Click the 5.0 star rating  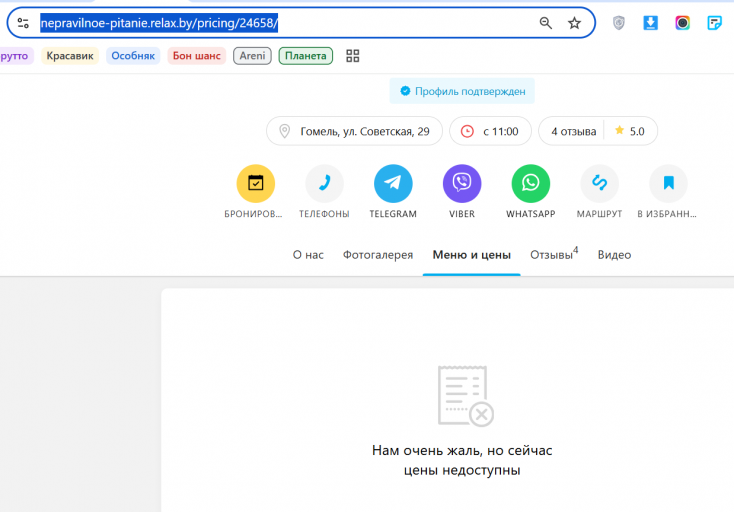click(x=630, y=131)
